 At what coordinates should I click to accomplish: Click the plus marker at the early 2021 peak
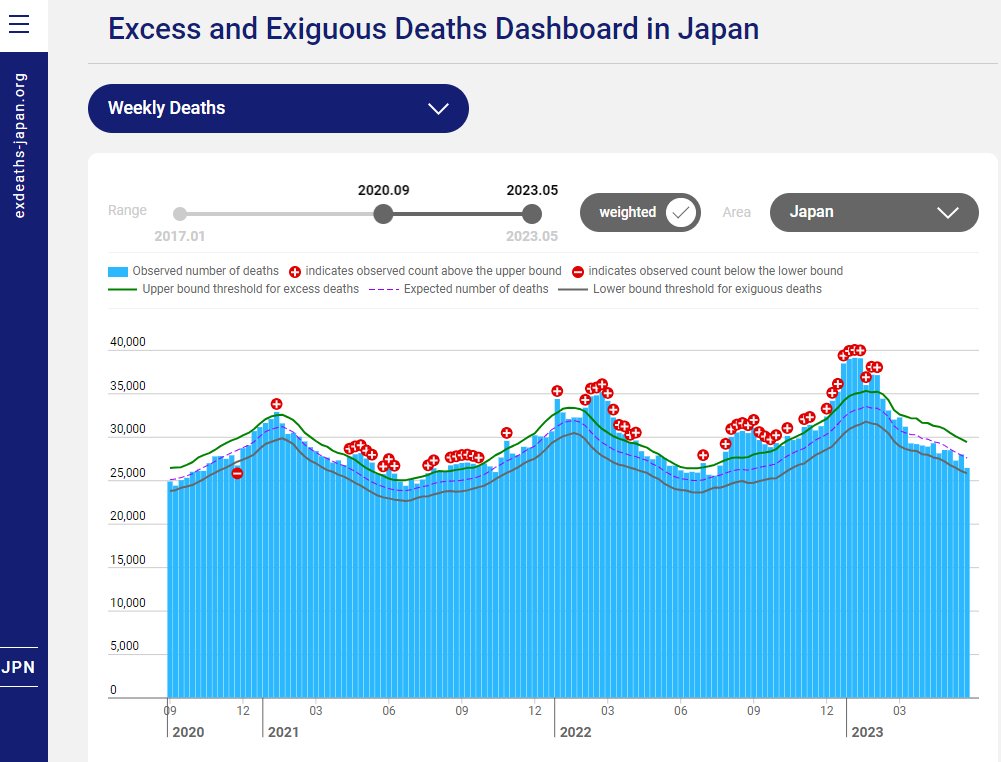coord(276,404)
